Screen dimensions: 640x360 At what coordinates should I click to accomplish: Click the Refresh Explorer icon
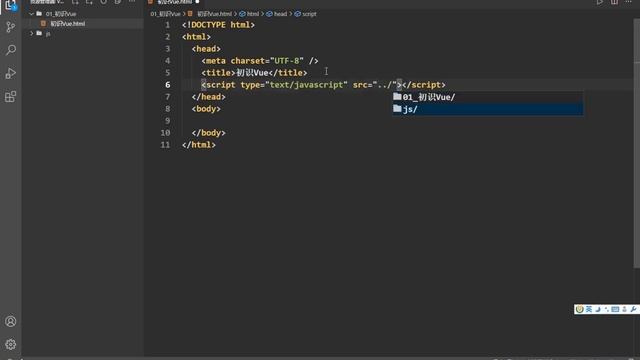tap(104, 2)
